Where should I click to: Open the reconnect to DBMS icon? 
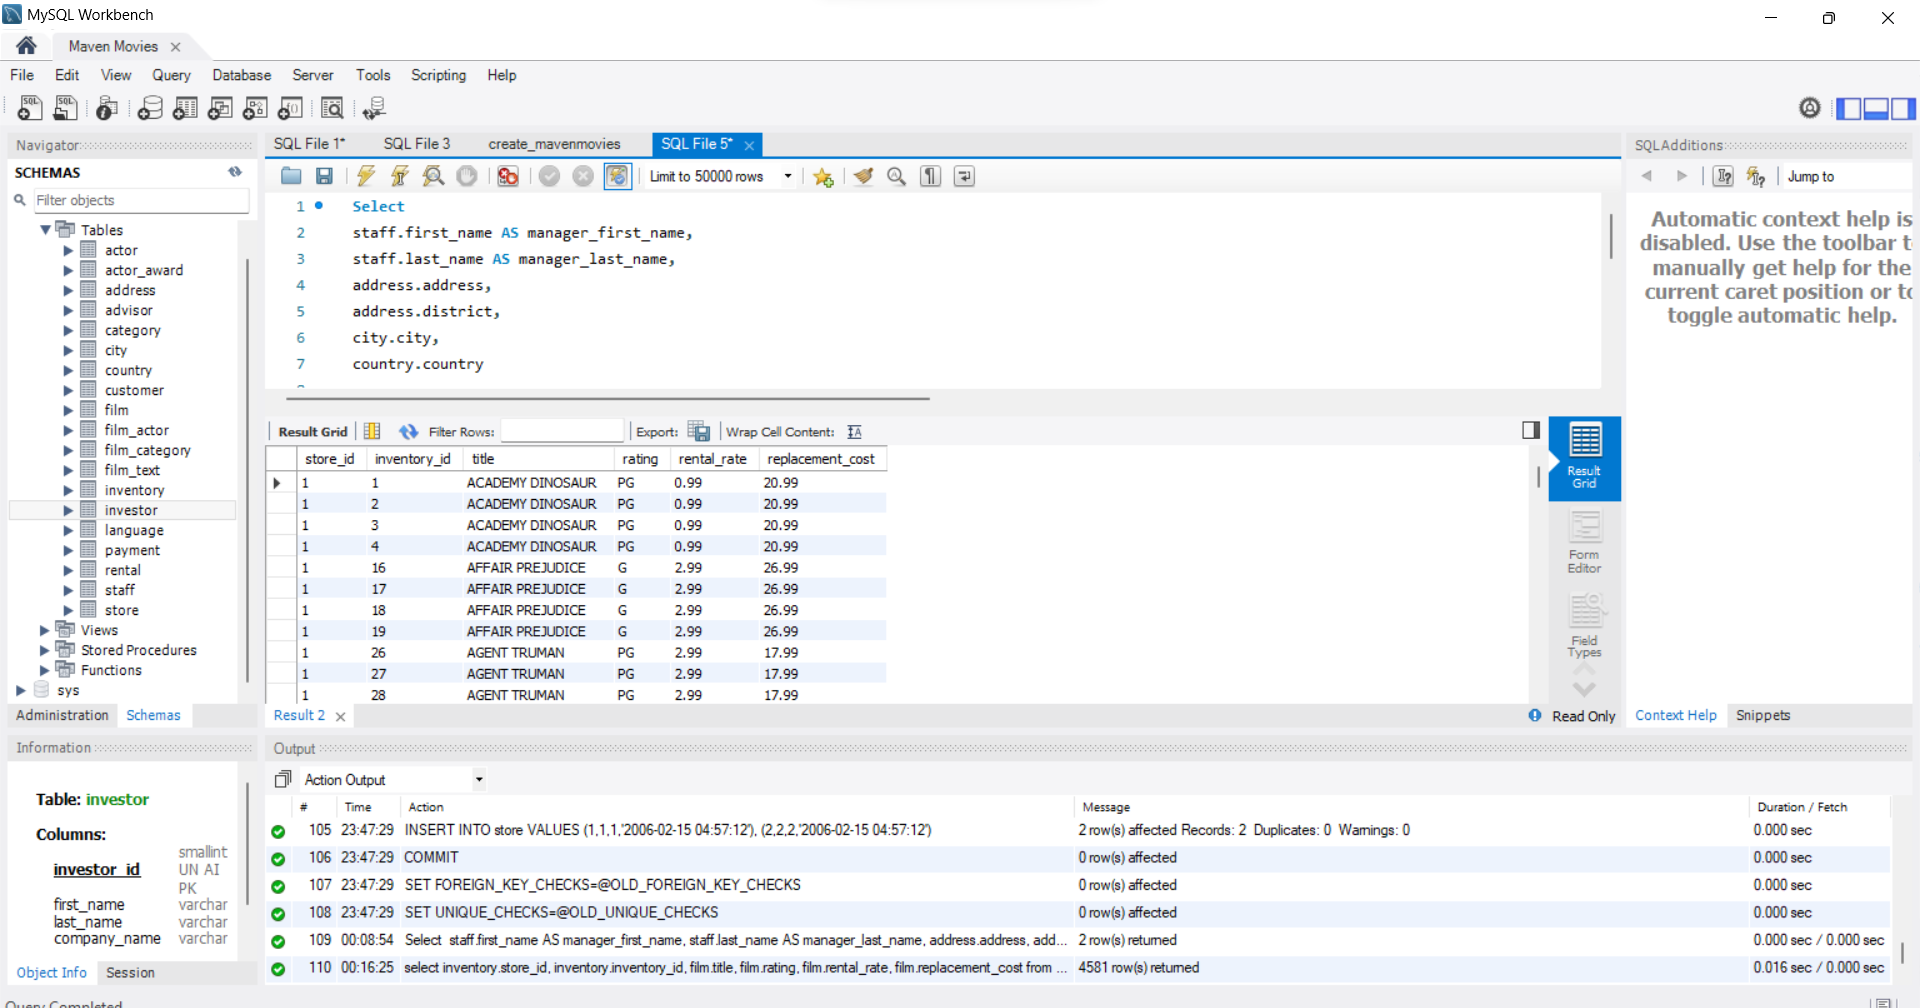pyautogui.click(x=374, y=108)
